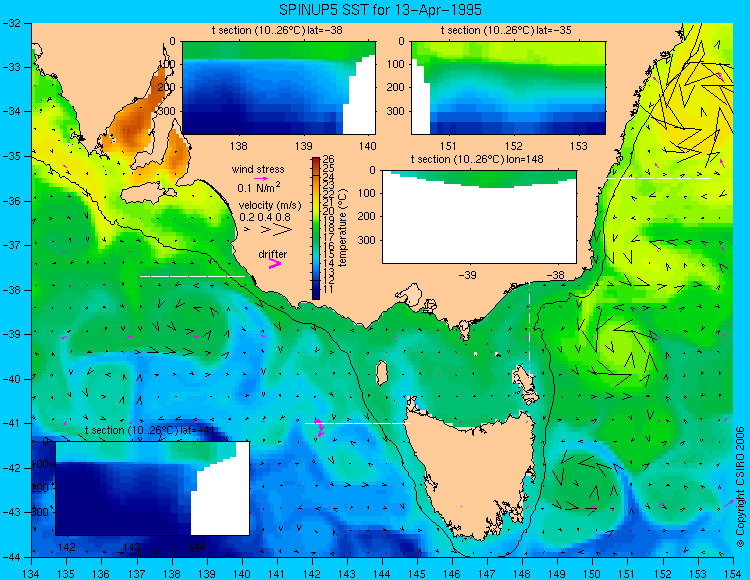Viewport: 750px width, 580px height.
Task: Select the heading 't section (10..26°C) lon=148'
Action: pos(477,159)
